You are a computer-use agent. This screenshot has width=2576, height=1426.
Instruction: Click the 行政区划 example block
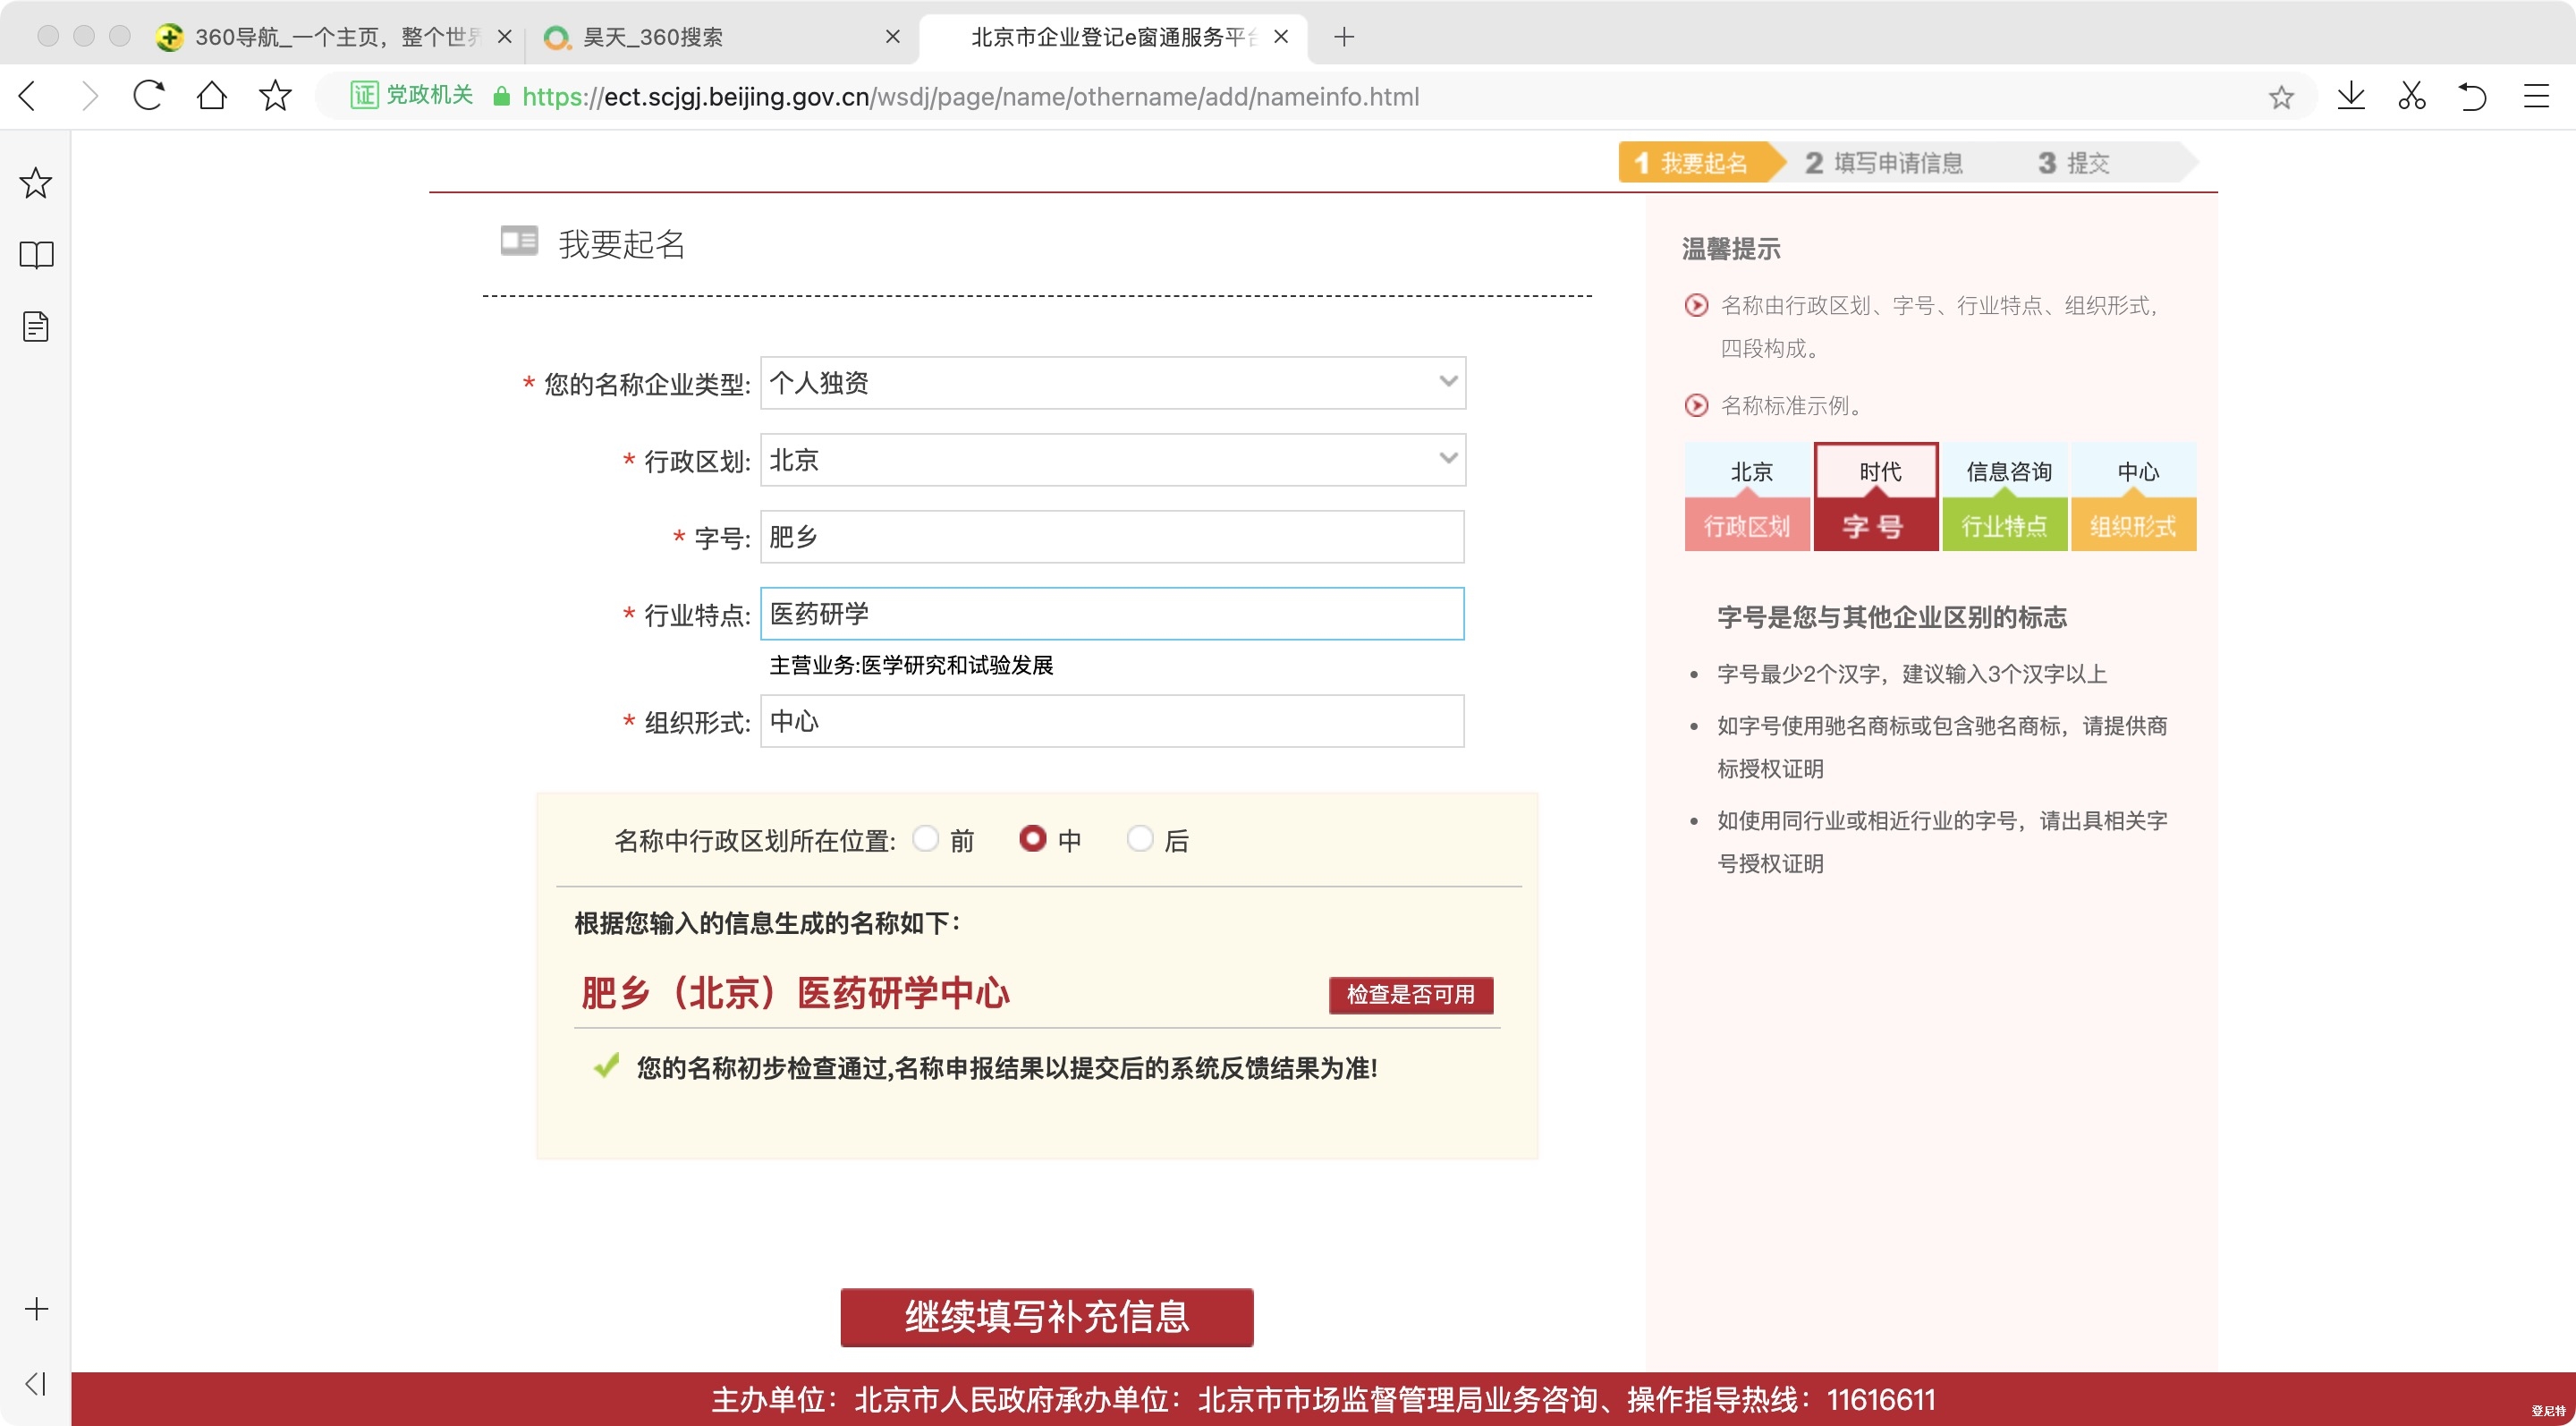(1747, 525)
